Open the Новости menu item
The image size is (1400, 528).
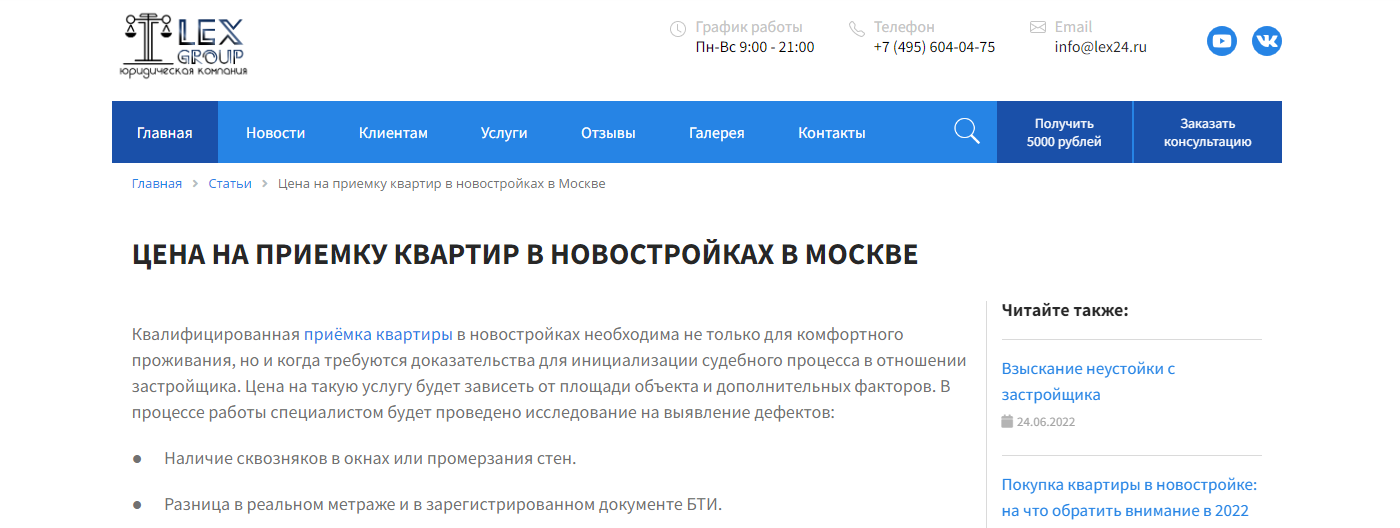tap(276, 132)
